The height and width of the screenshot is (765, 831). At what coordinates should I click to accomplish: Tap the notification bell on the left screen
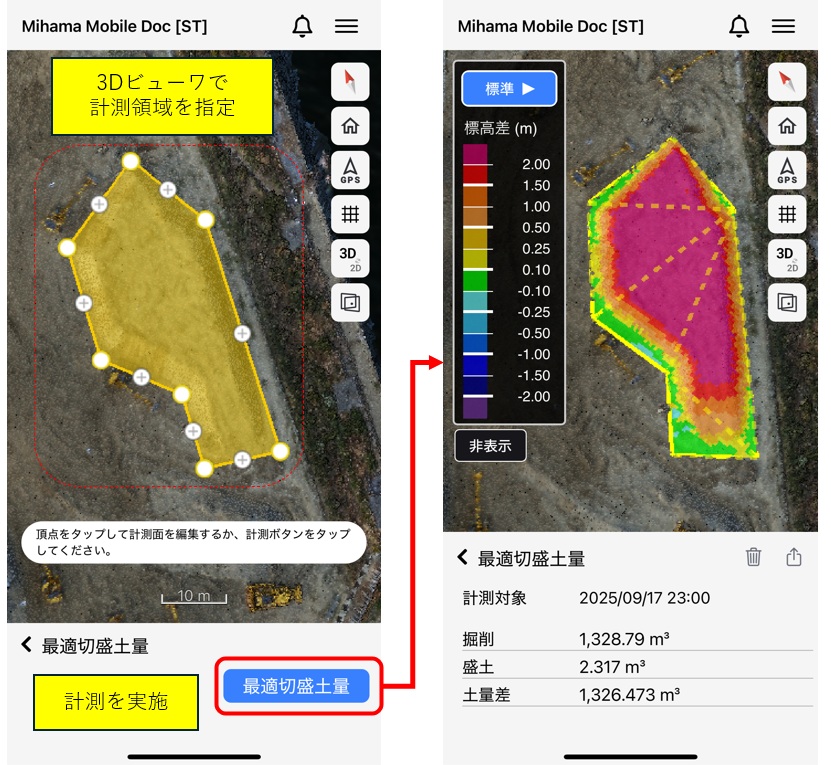click(303, 27)
